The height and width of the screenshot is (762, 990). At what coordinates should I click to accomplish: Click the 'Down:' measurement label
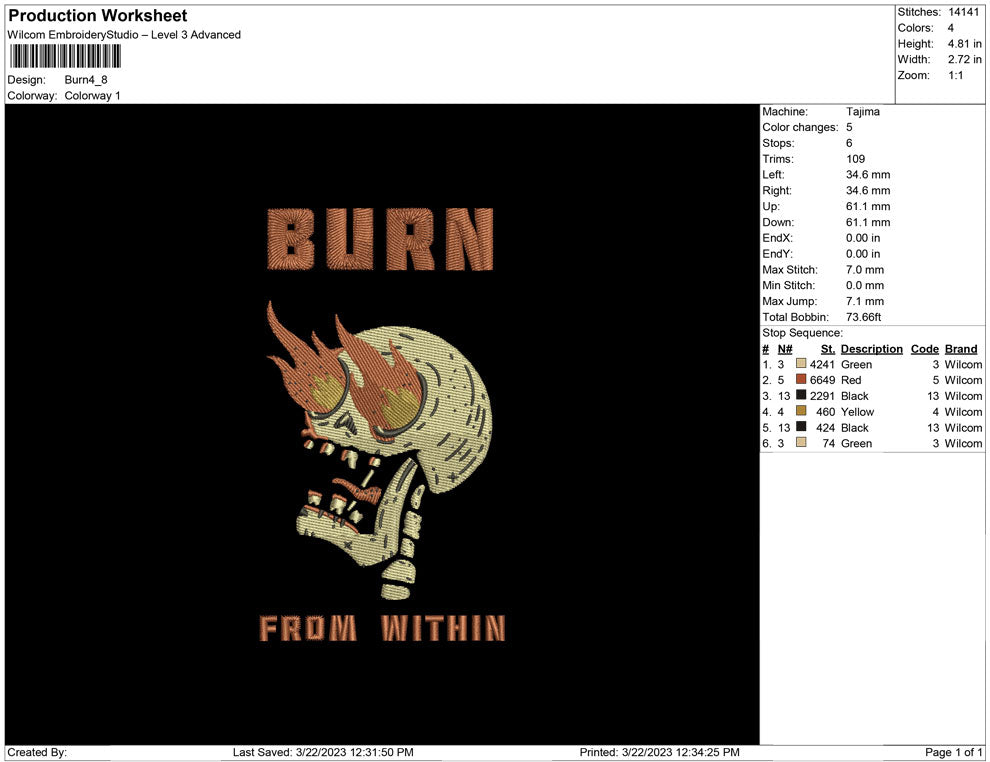point(778,222)
